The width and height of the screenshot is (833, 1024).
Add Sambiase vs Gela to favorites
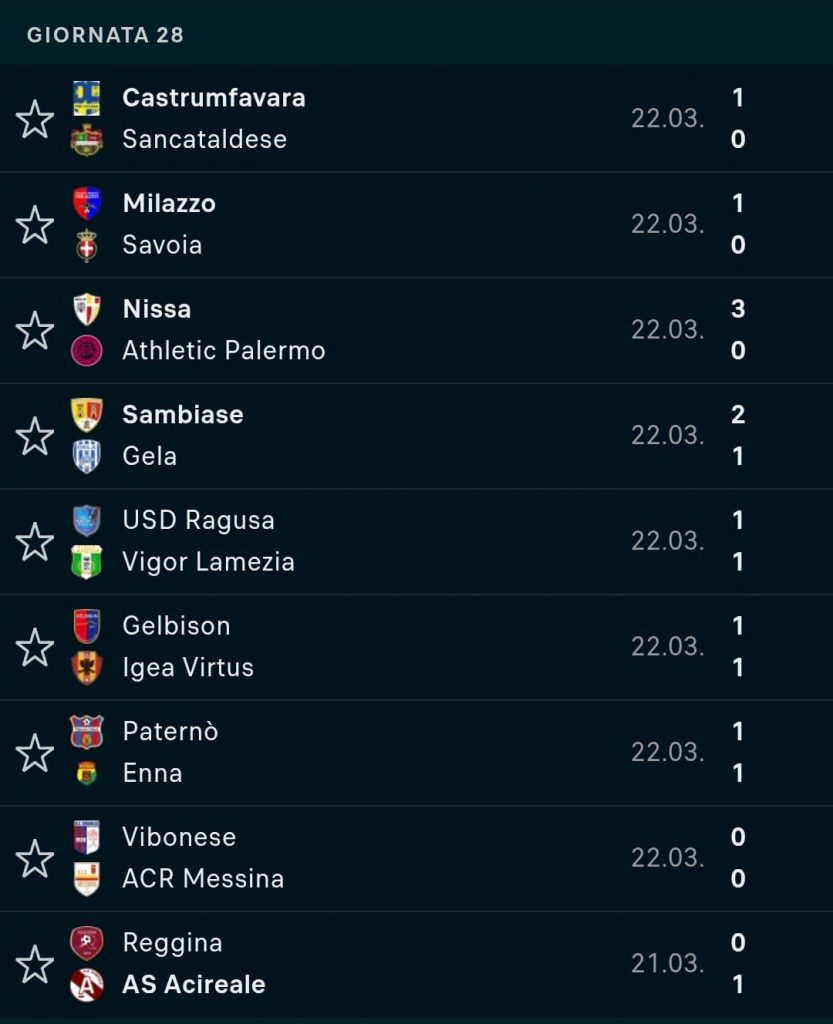click(x=35, y=436)
